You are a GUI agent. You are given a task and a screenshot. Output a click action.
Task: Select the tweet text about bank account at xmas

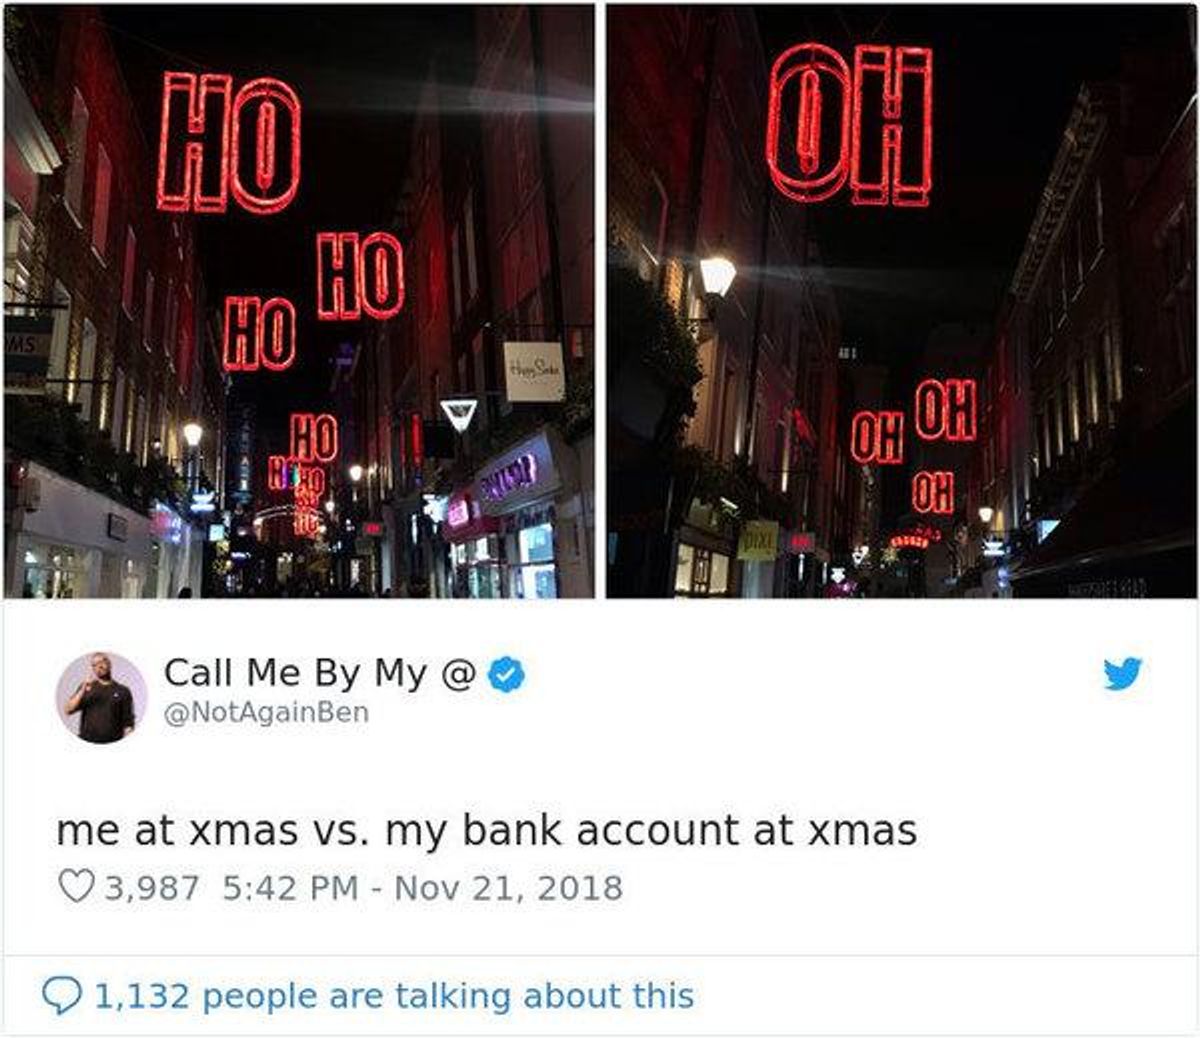pos(486,830)
